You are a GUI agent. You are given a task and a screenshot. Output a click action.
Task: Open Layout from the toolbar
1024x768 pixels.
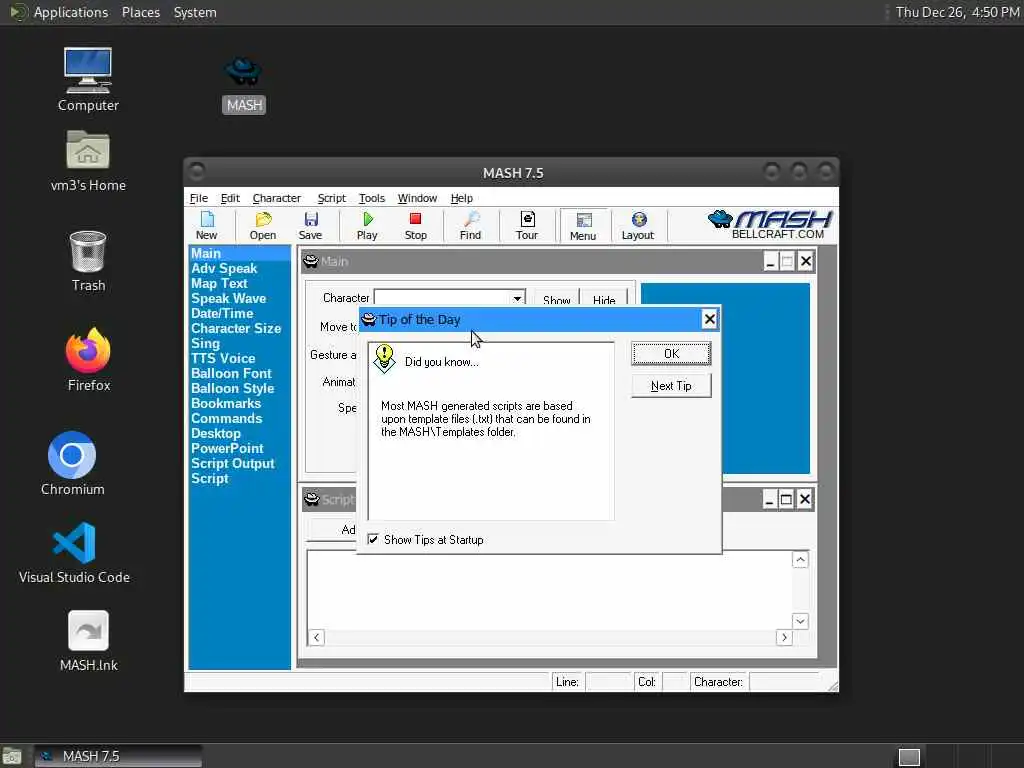[638, 226]
